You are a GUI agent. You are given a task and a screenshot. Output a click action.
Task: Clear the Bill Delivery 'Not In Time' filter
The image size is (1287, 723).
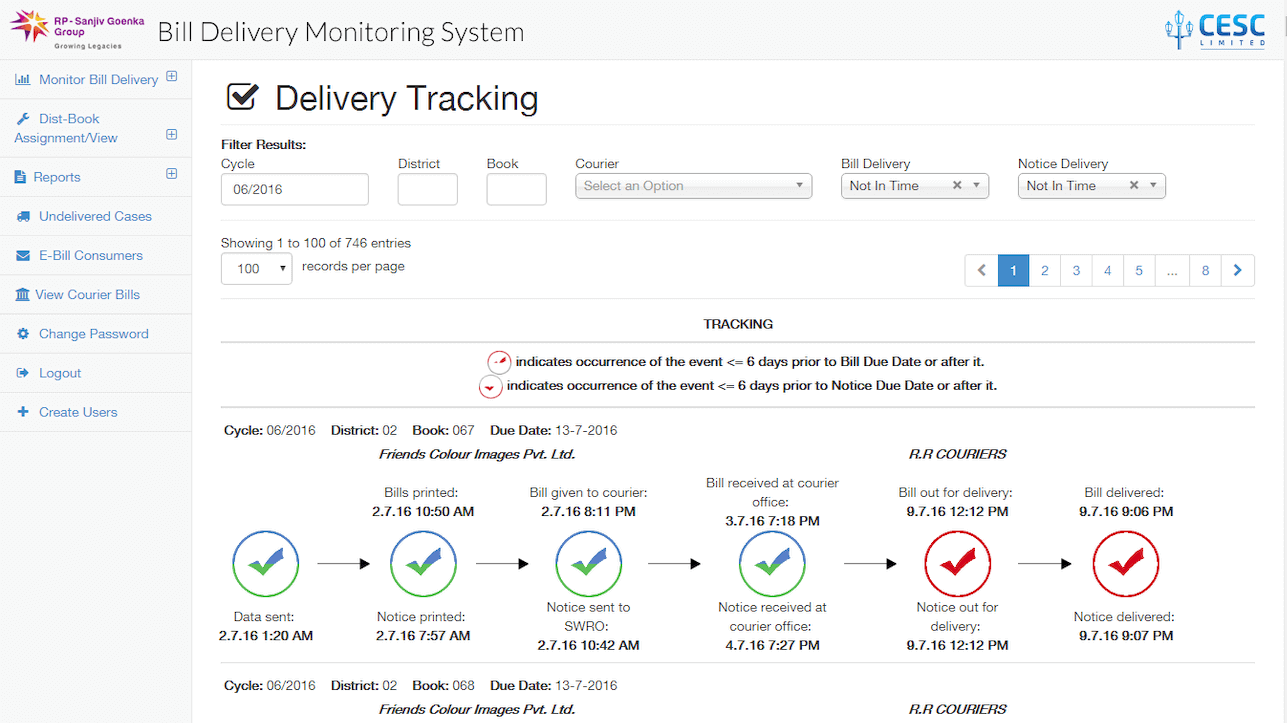tap(957, 186)
